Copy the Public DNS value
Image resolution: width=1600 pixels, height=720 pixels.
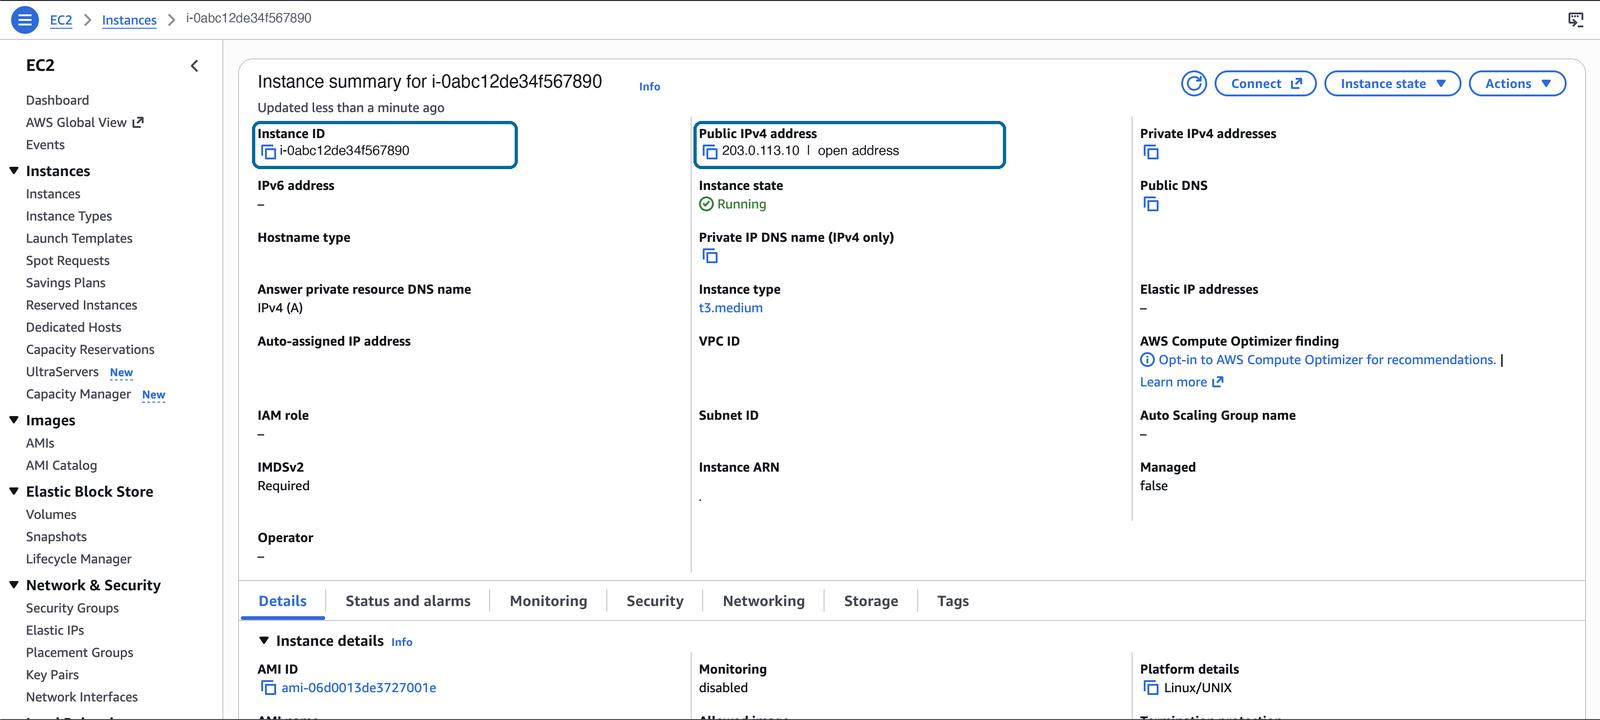click(x=1151, y=204)
